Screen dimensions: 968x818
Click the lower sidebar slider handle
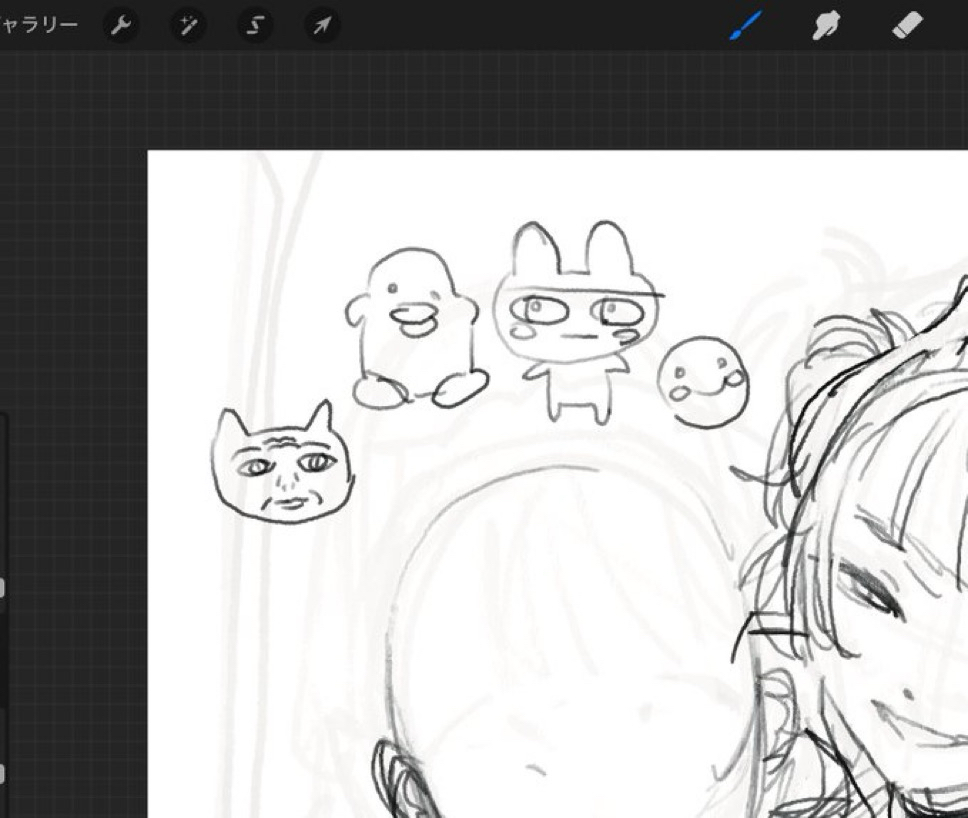(2, 773)
